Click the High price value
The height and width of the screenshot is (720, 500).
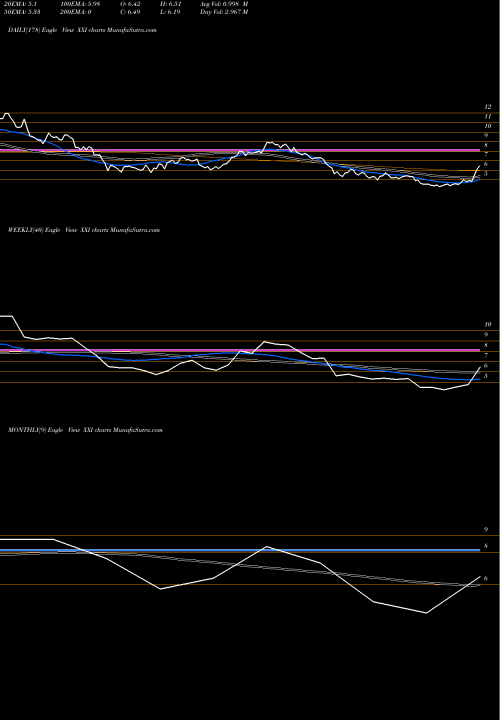pyautogui.click(x=170, y=4)
